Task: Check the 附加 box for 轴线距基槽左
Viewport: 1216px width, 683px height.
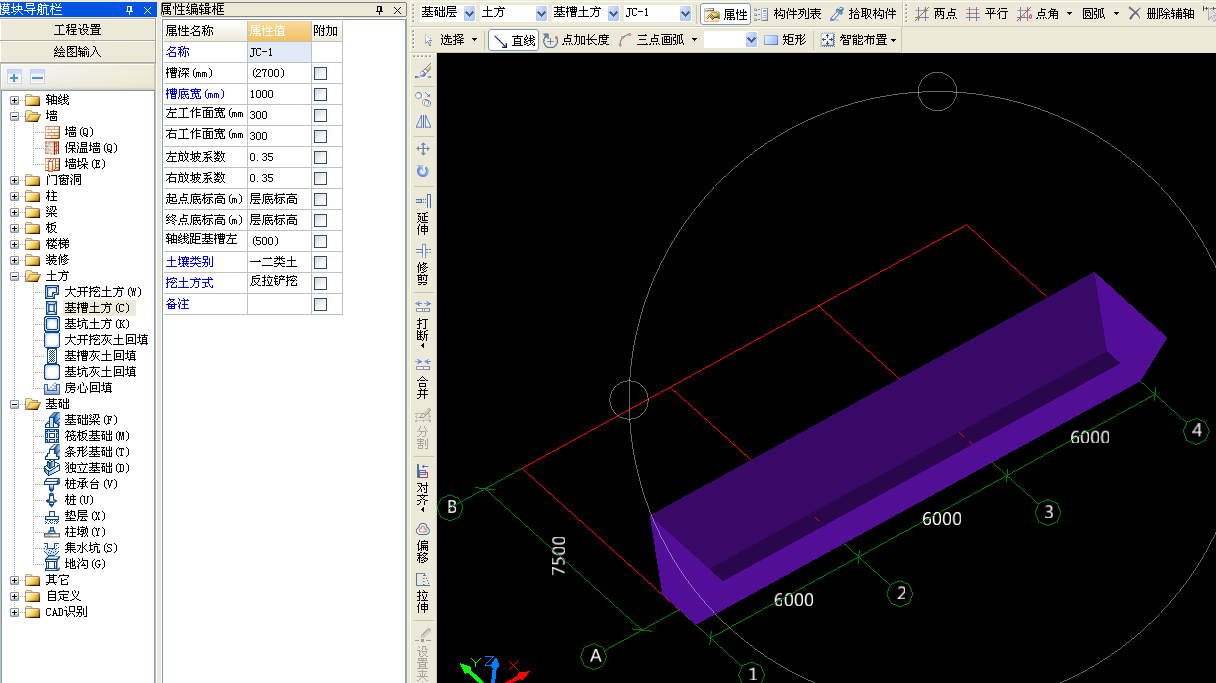Action: pyautogui.click(x=321, y=241)
